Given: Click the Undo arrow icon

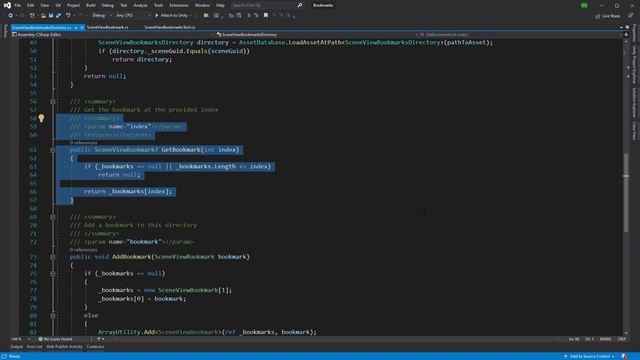Looking at the screenshot, I should tap(68, 16).
